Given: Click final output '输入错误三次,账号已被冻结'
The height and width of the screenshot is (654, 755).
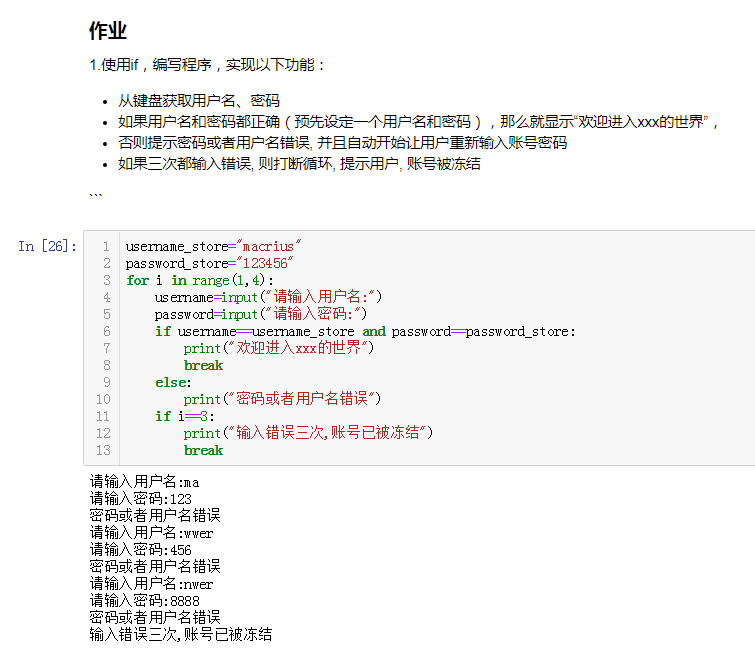Looking at the screenshot, I should (x=181, y=634).
